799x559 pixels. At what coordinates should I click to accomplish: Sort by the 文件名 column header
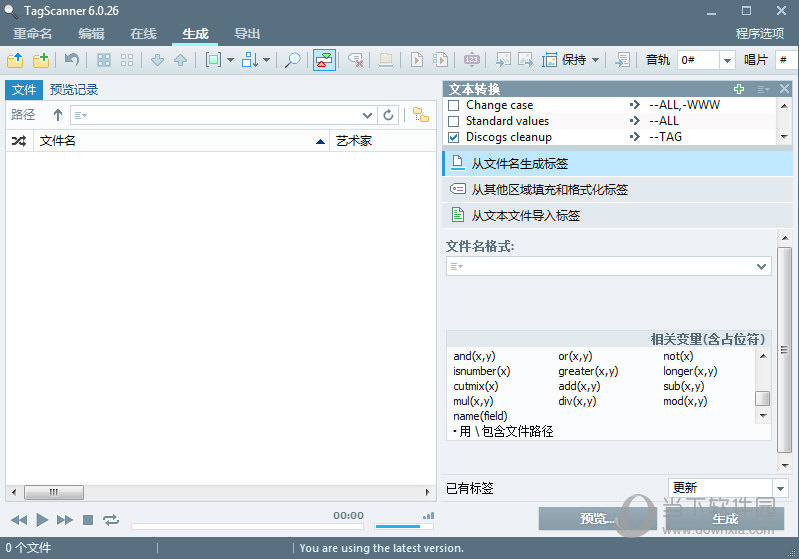point(181,141)
